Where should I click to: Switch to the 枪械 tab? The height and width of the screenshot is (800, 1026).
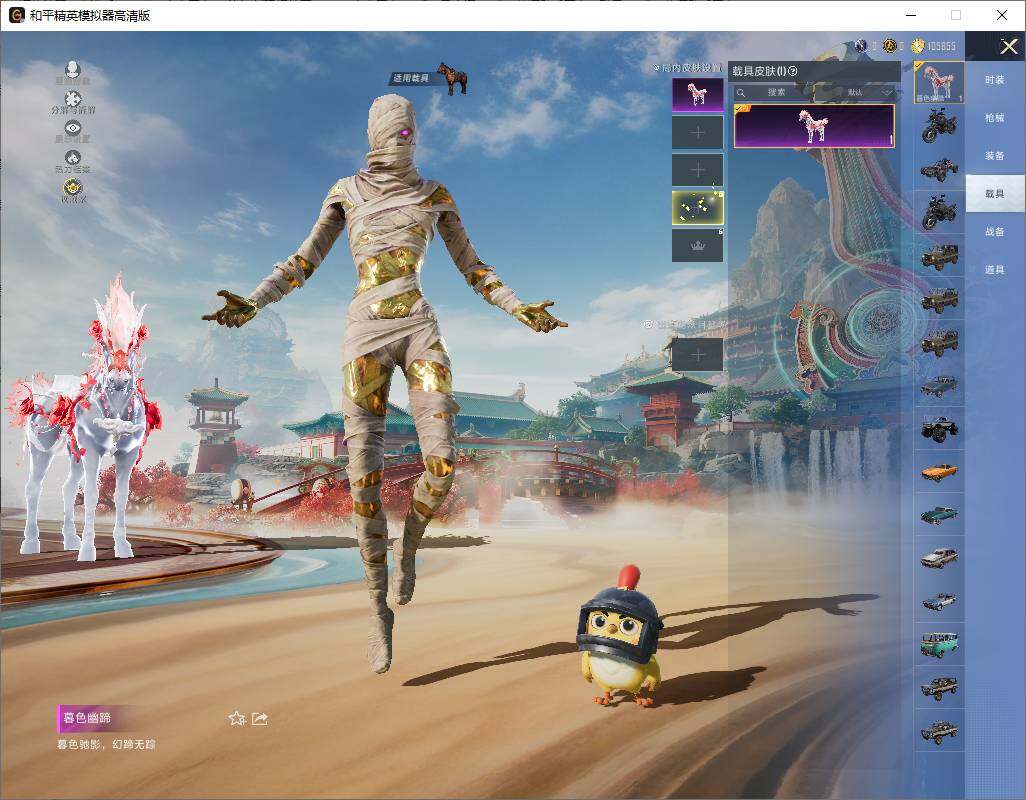pyautogui.click(x=995, y=118)
